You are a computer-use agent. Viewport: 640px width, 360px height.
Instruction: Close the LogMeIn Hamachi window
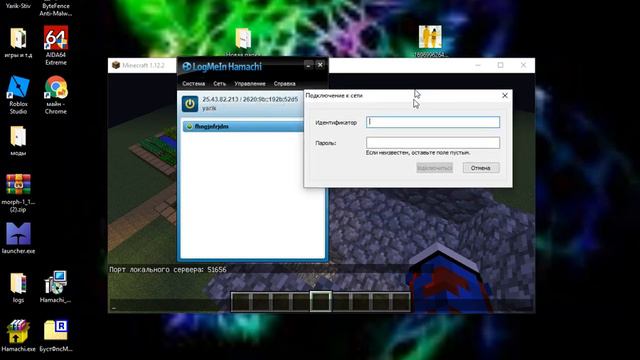pos(320,65)
